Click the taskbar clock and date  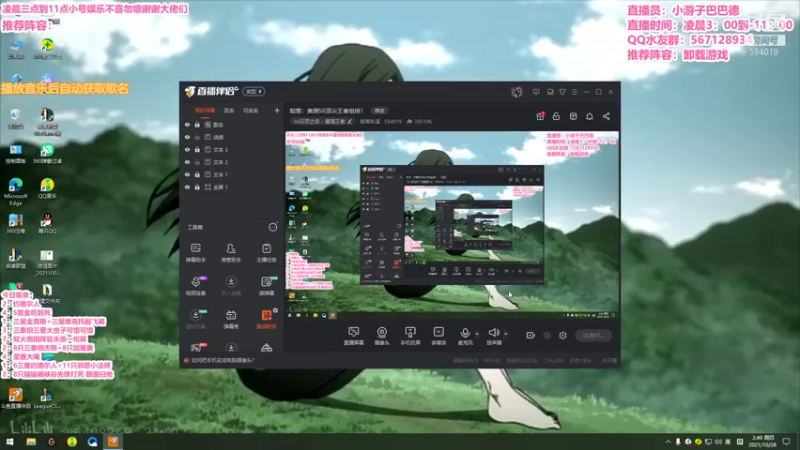763,442
